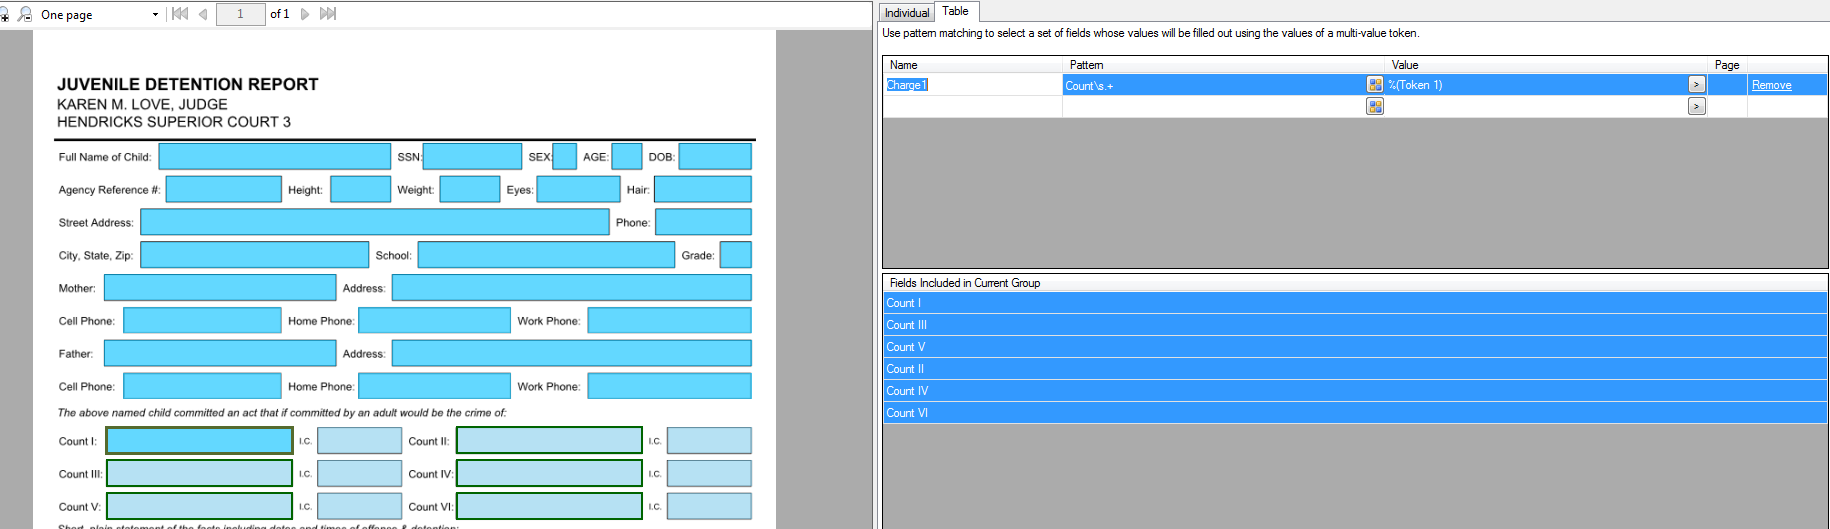The width and height of the screenshot is (1830, 529).
Task: Open the One page zoom dropdown
Action: point(155,15)
